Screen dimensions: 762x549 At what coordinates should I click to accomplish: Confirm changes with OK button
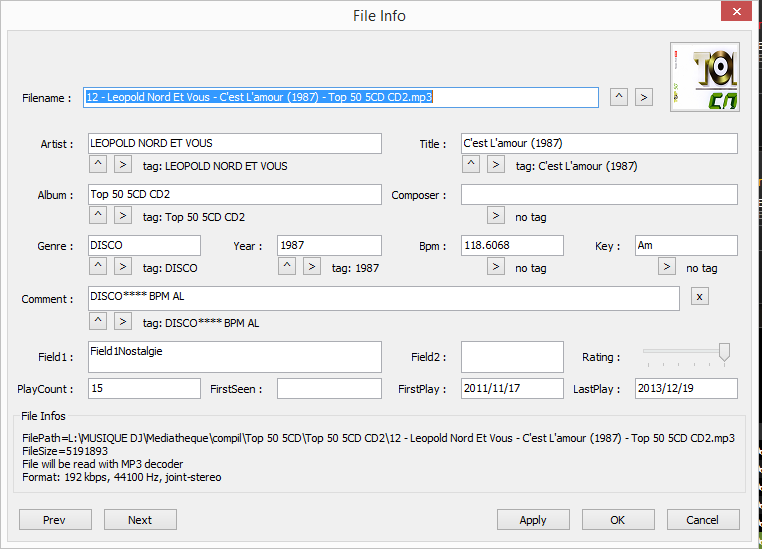[618, 520]
